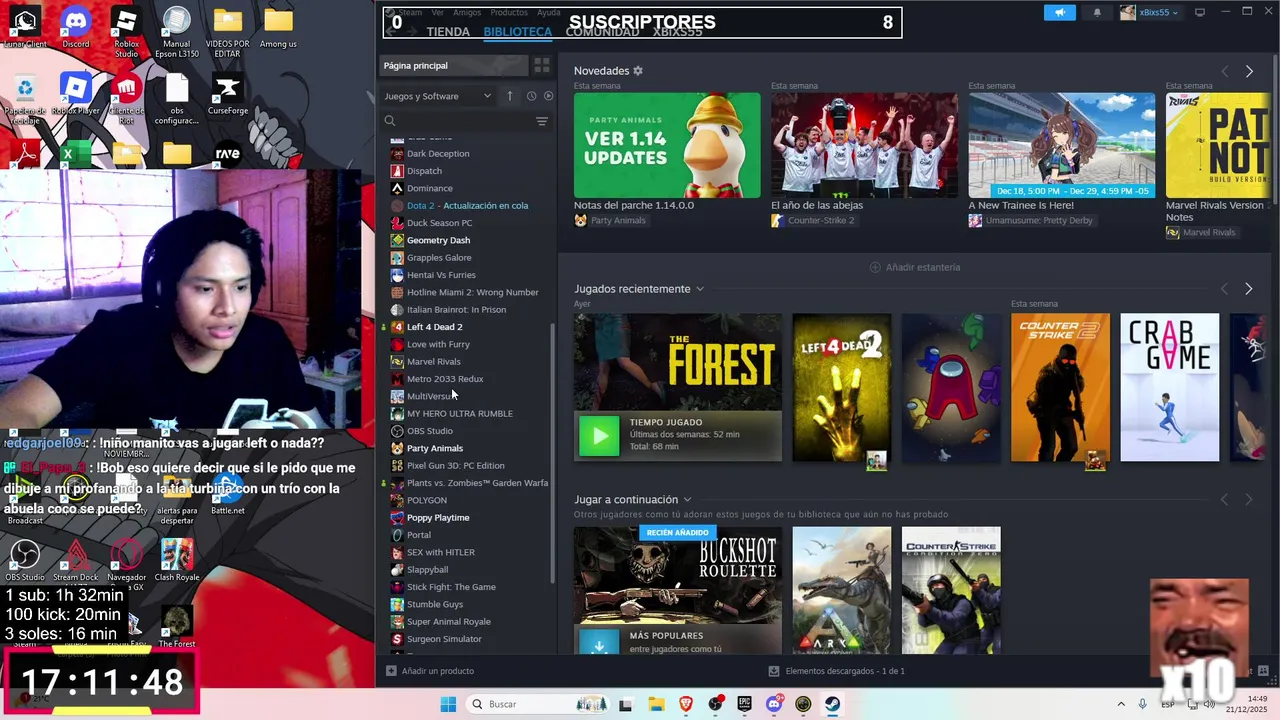The image size is (1280, 720).
Task: Open Roblox Studio desktop shortcut
Action: pyautogui.click(x=126, y=32)
